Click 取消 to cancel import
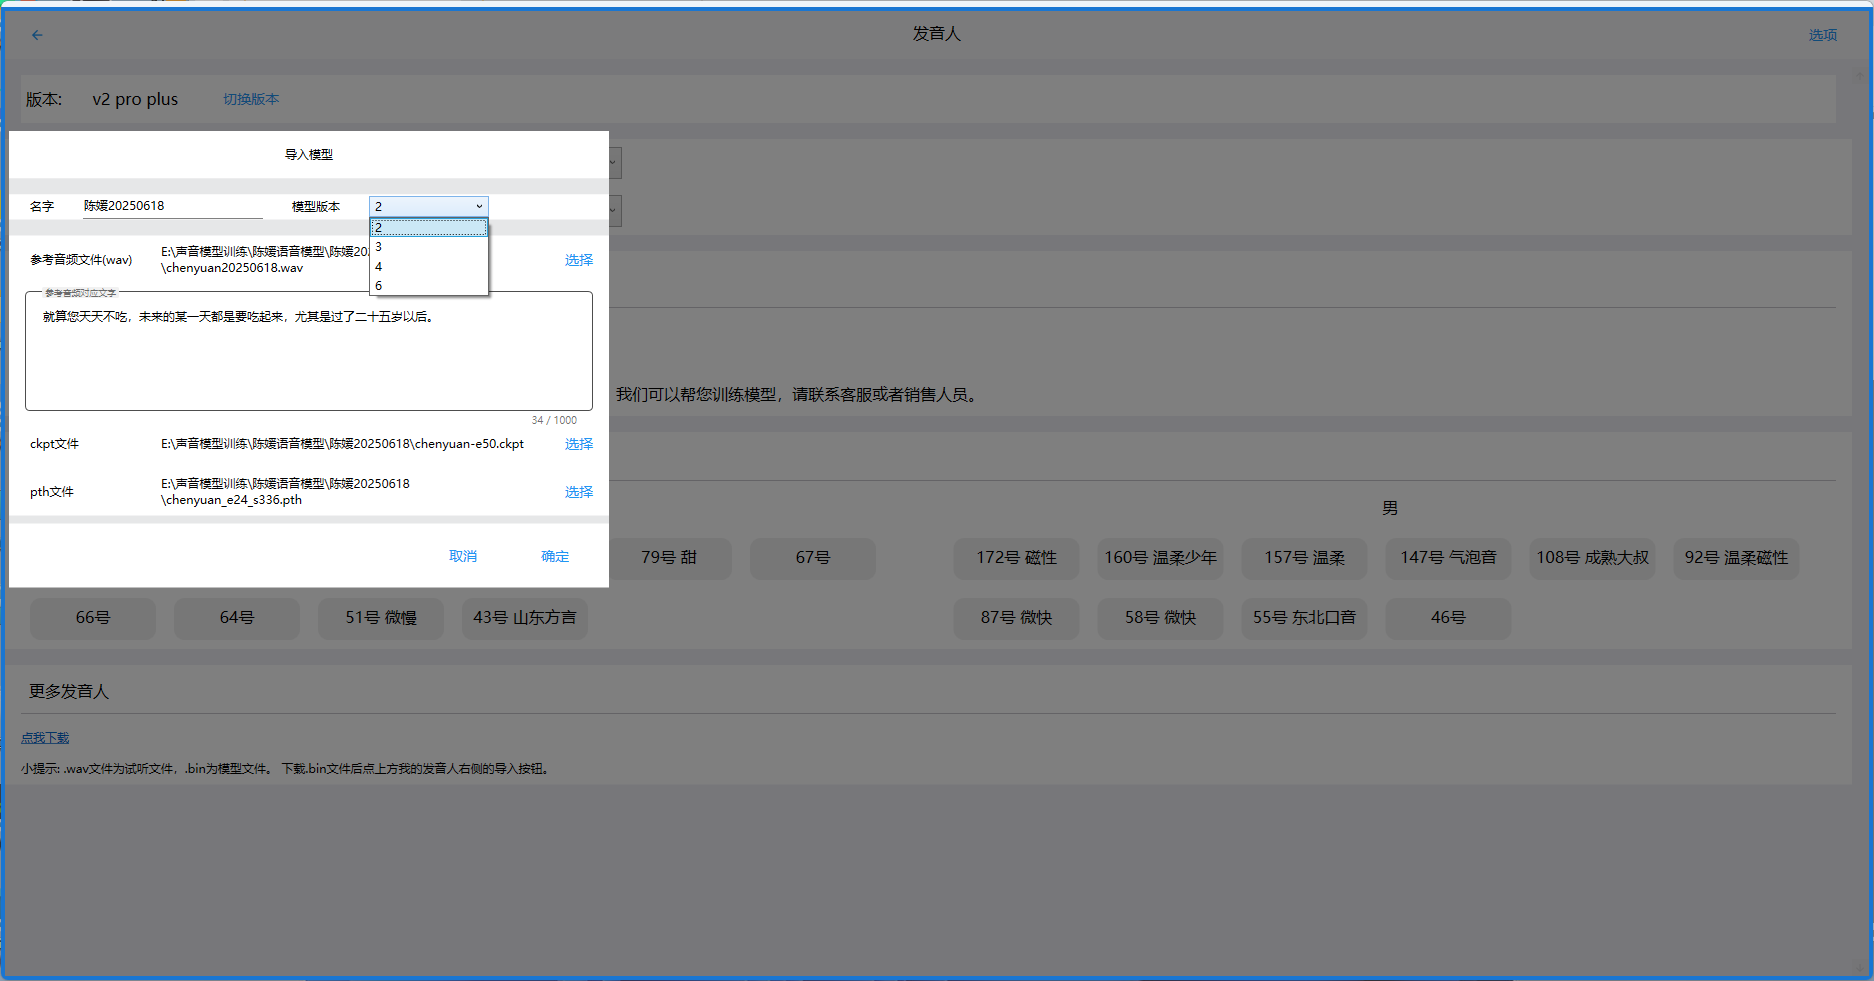 (x=463, y=556)
